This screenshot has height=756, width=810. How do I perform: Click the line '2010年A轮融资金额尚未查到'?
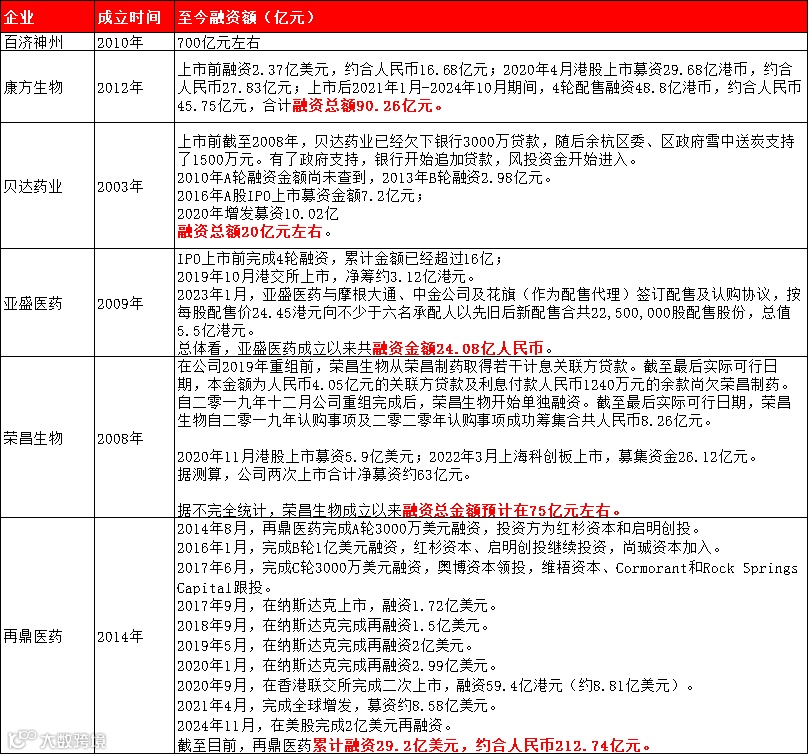365,178
